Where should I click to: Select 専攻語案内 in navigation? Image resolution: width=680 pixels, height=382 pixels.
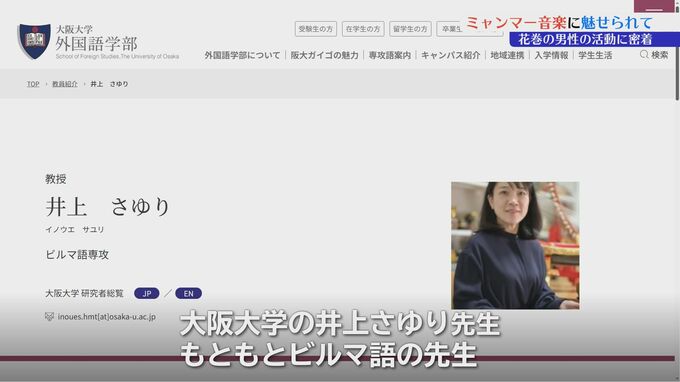coord(389,55)
